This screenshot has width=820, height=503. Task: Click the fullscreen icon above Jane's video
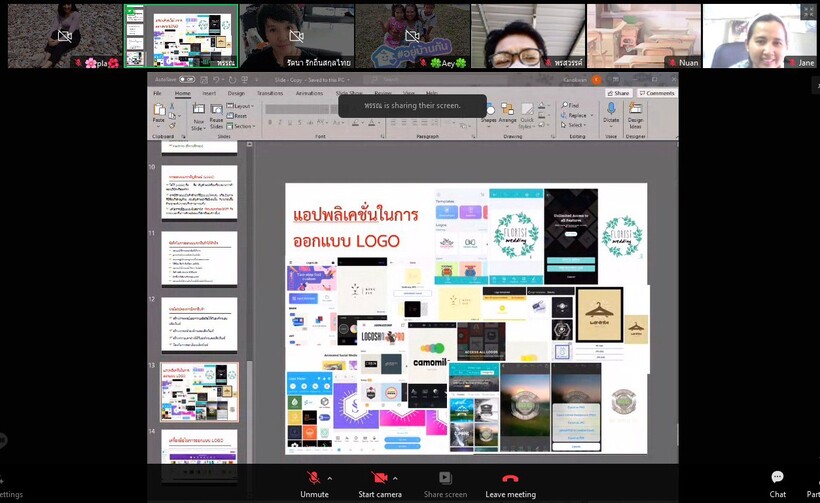809,11
